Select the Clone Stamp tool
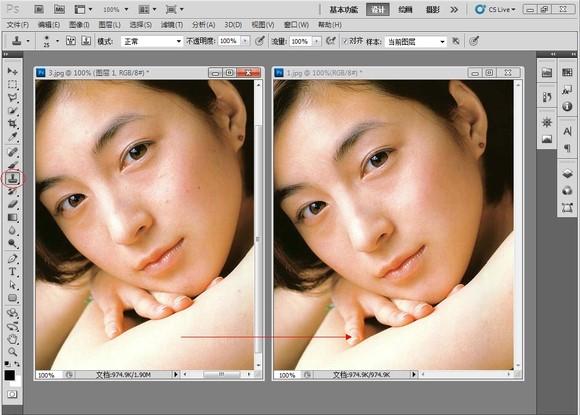The image size is (580, 415). click(13, 178)
